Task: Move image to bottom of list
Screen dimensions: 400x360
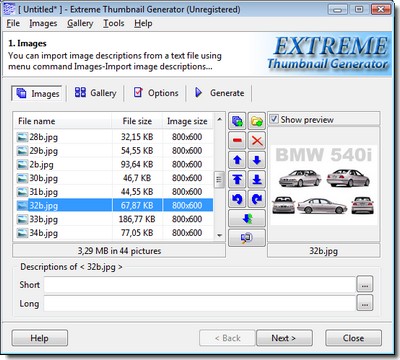Action: 257,180
